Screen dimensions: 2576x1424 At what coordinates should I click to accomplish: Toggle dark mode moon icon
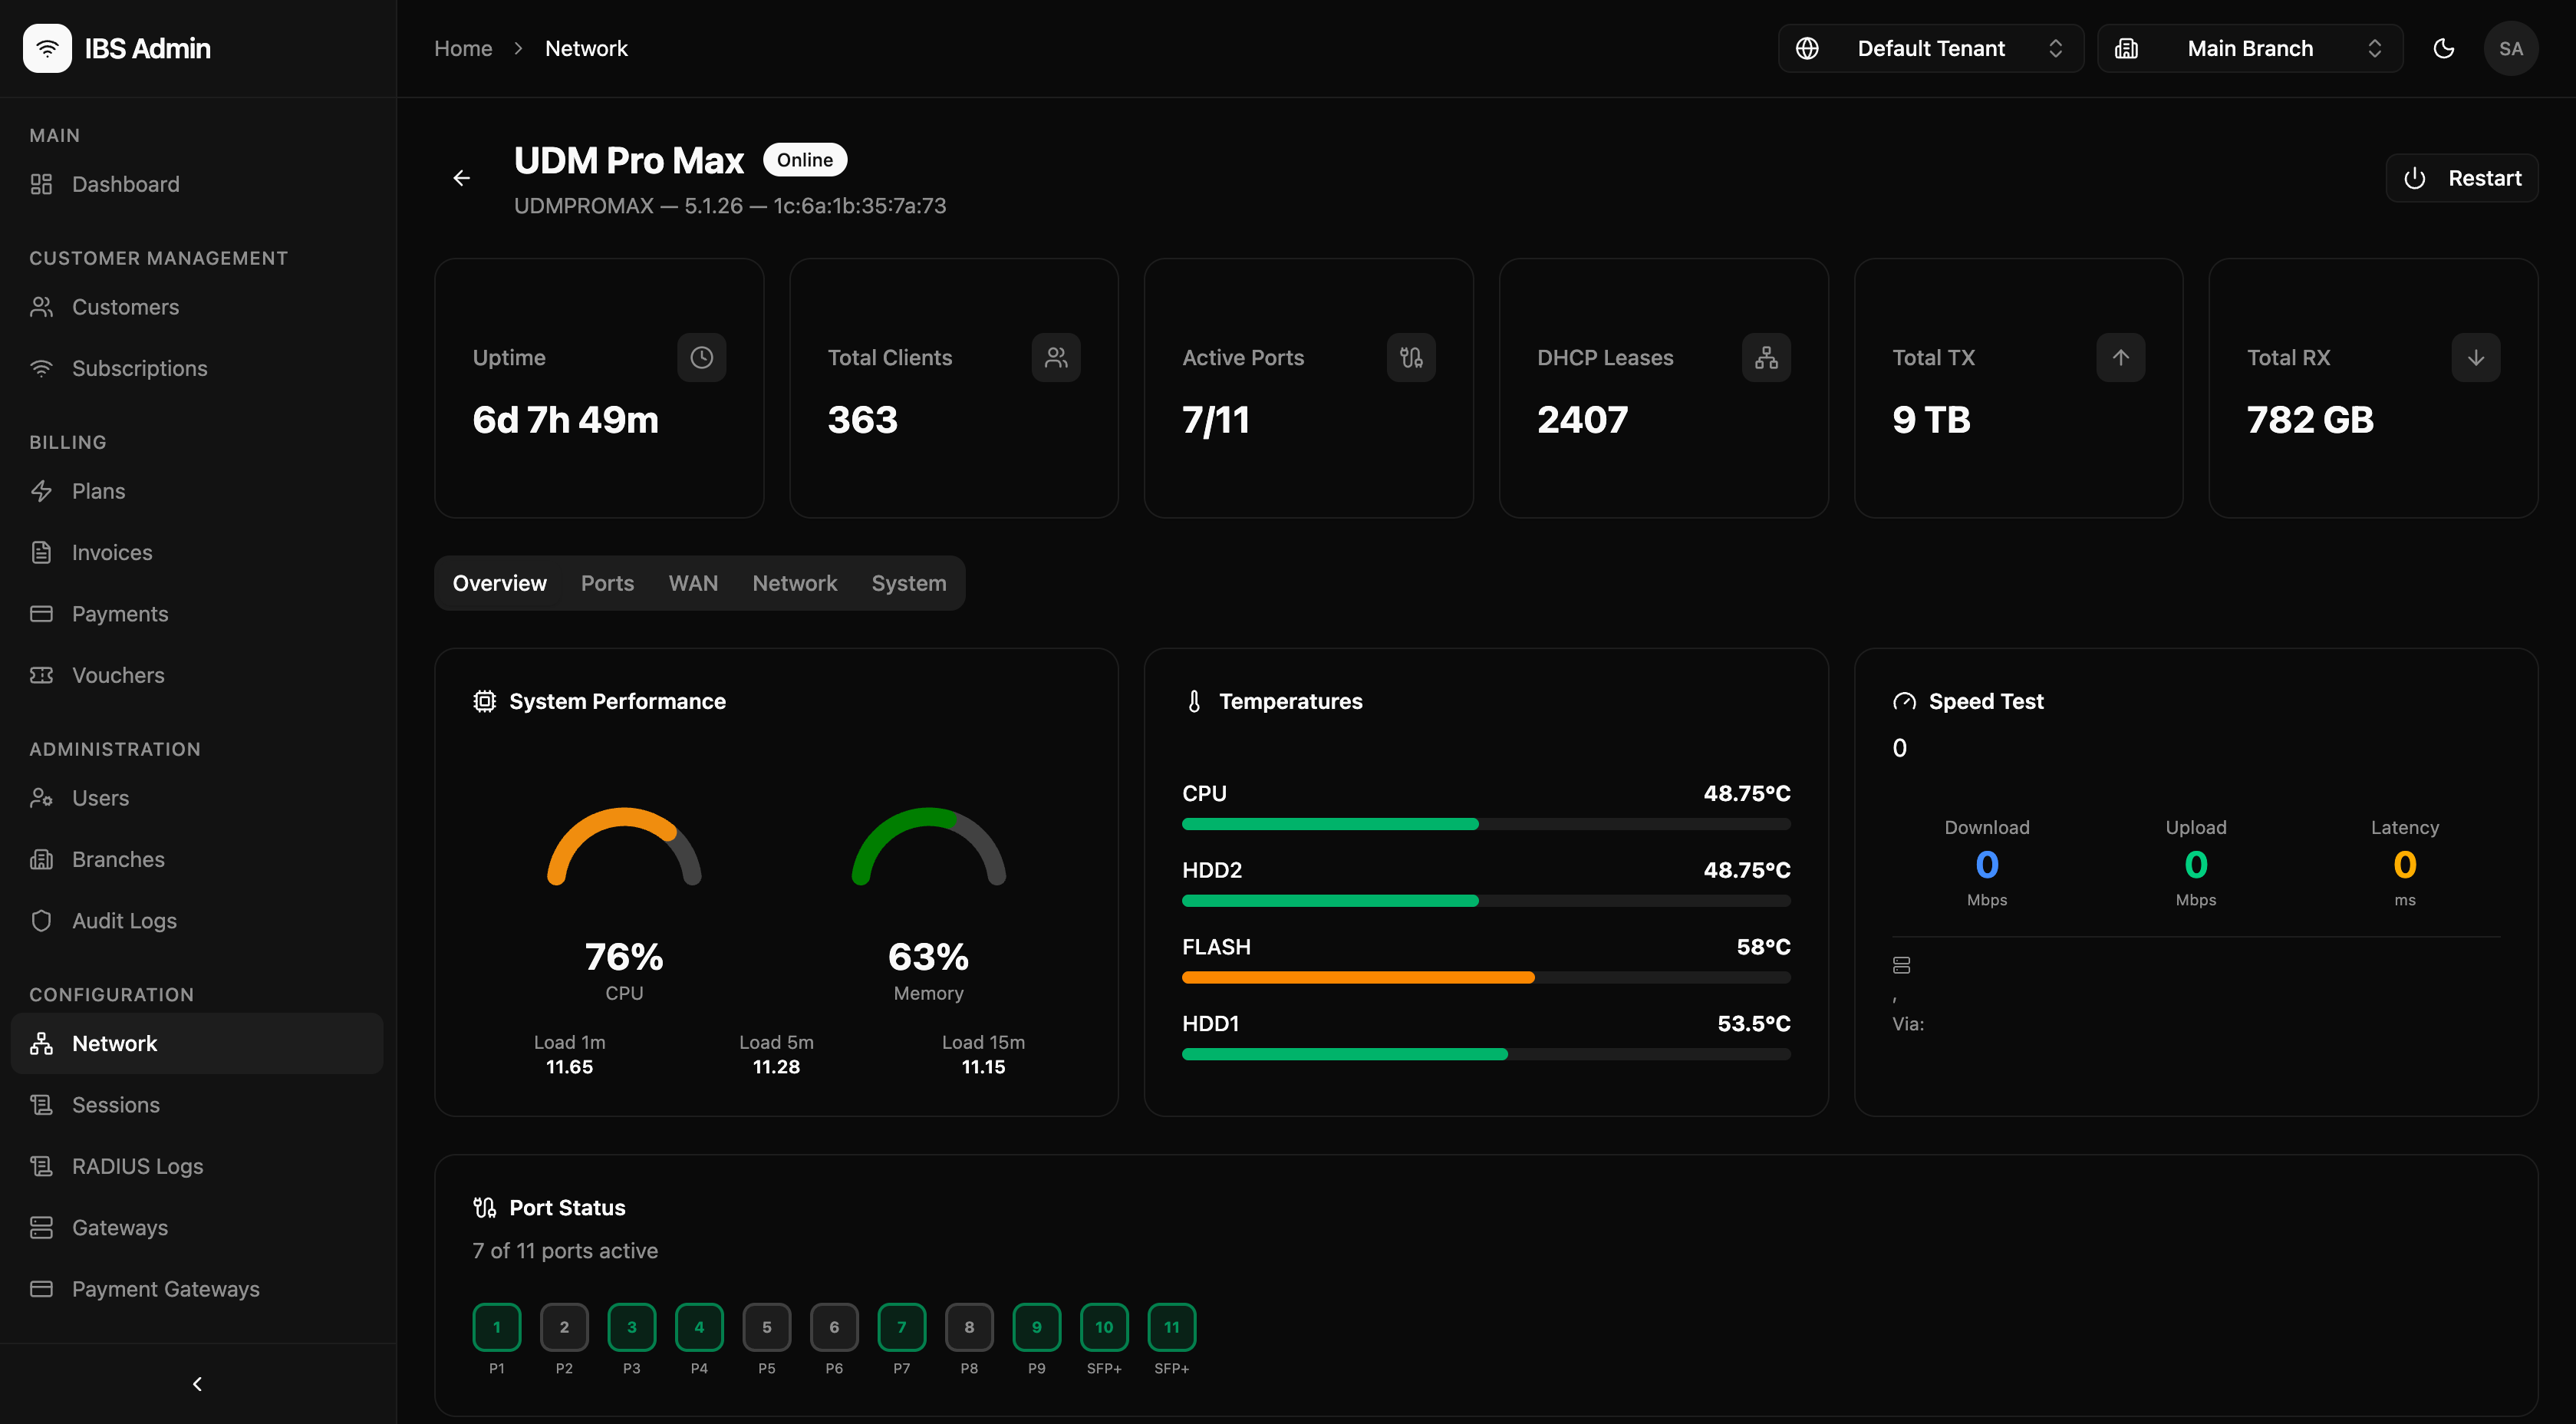tap(2443, 48)
